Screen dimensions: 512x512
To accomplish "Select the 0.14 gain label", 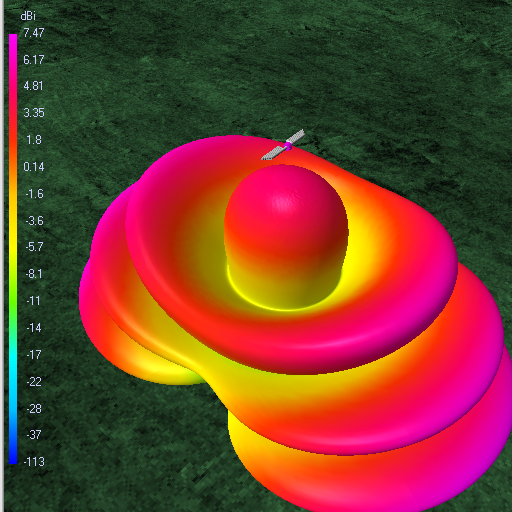I will point(34,167).
